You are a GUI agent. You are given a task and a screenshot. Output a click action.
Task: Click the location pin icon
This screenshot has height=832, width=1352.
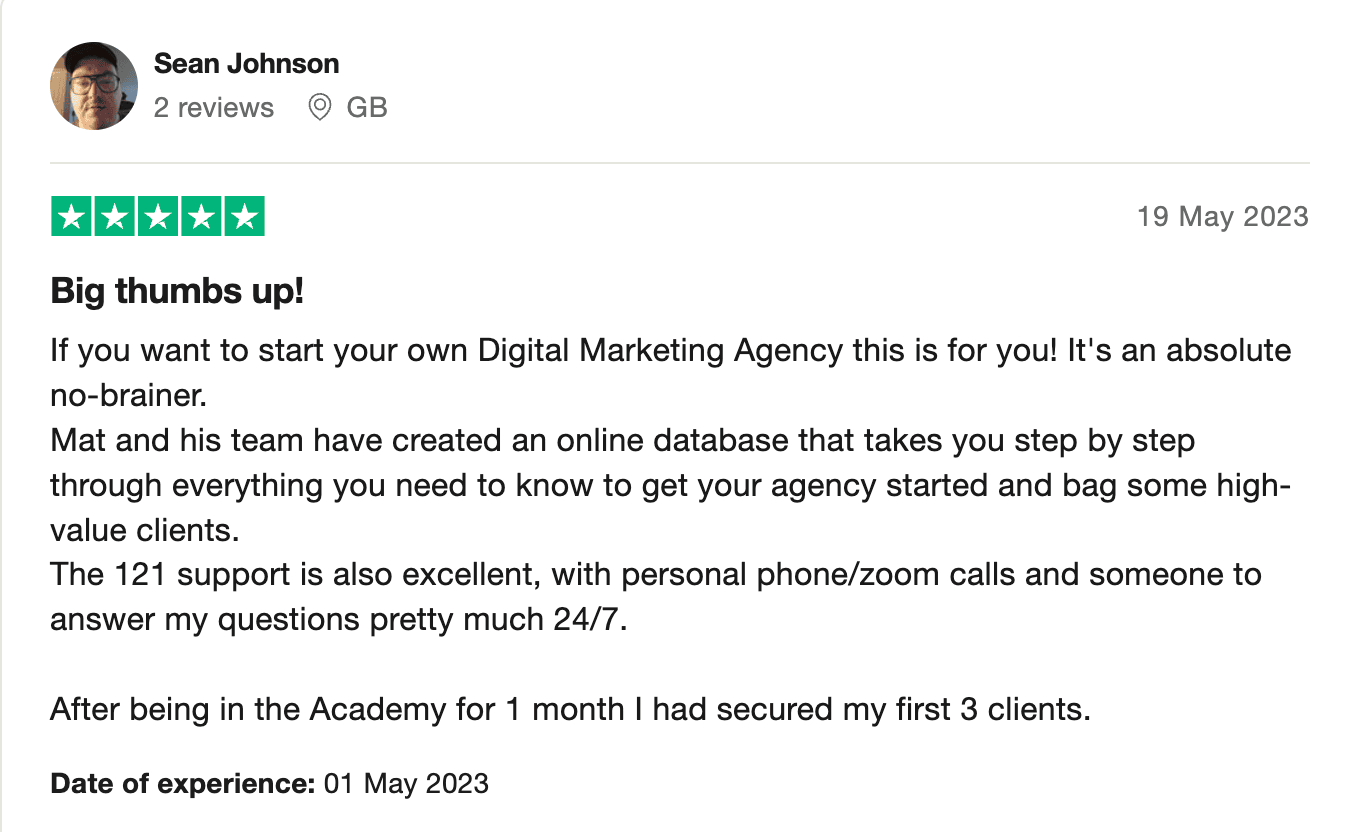(x=320, y=107)
